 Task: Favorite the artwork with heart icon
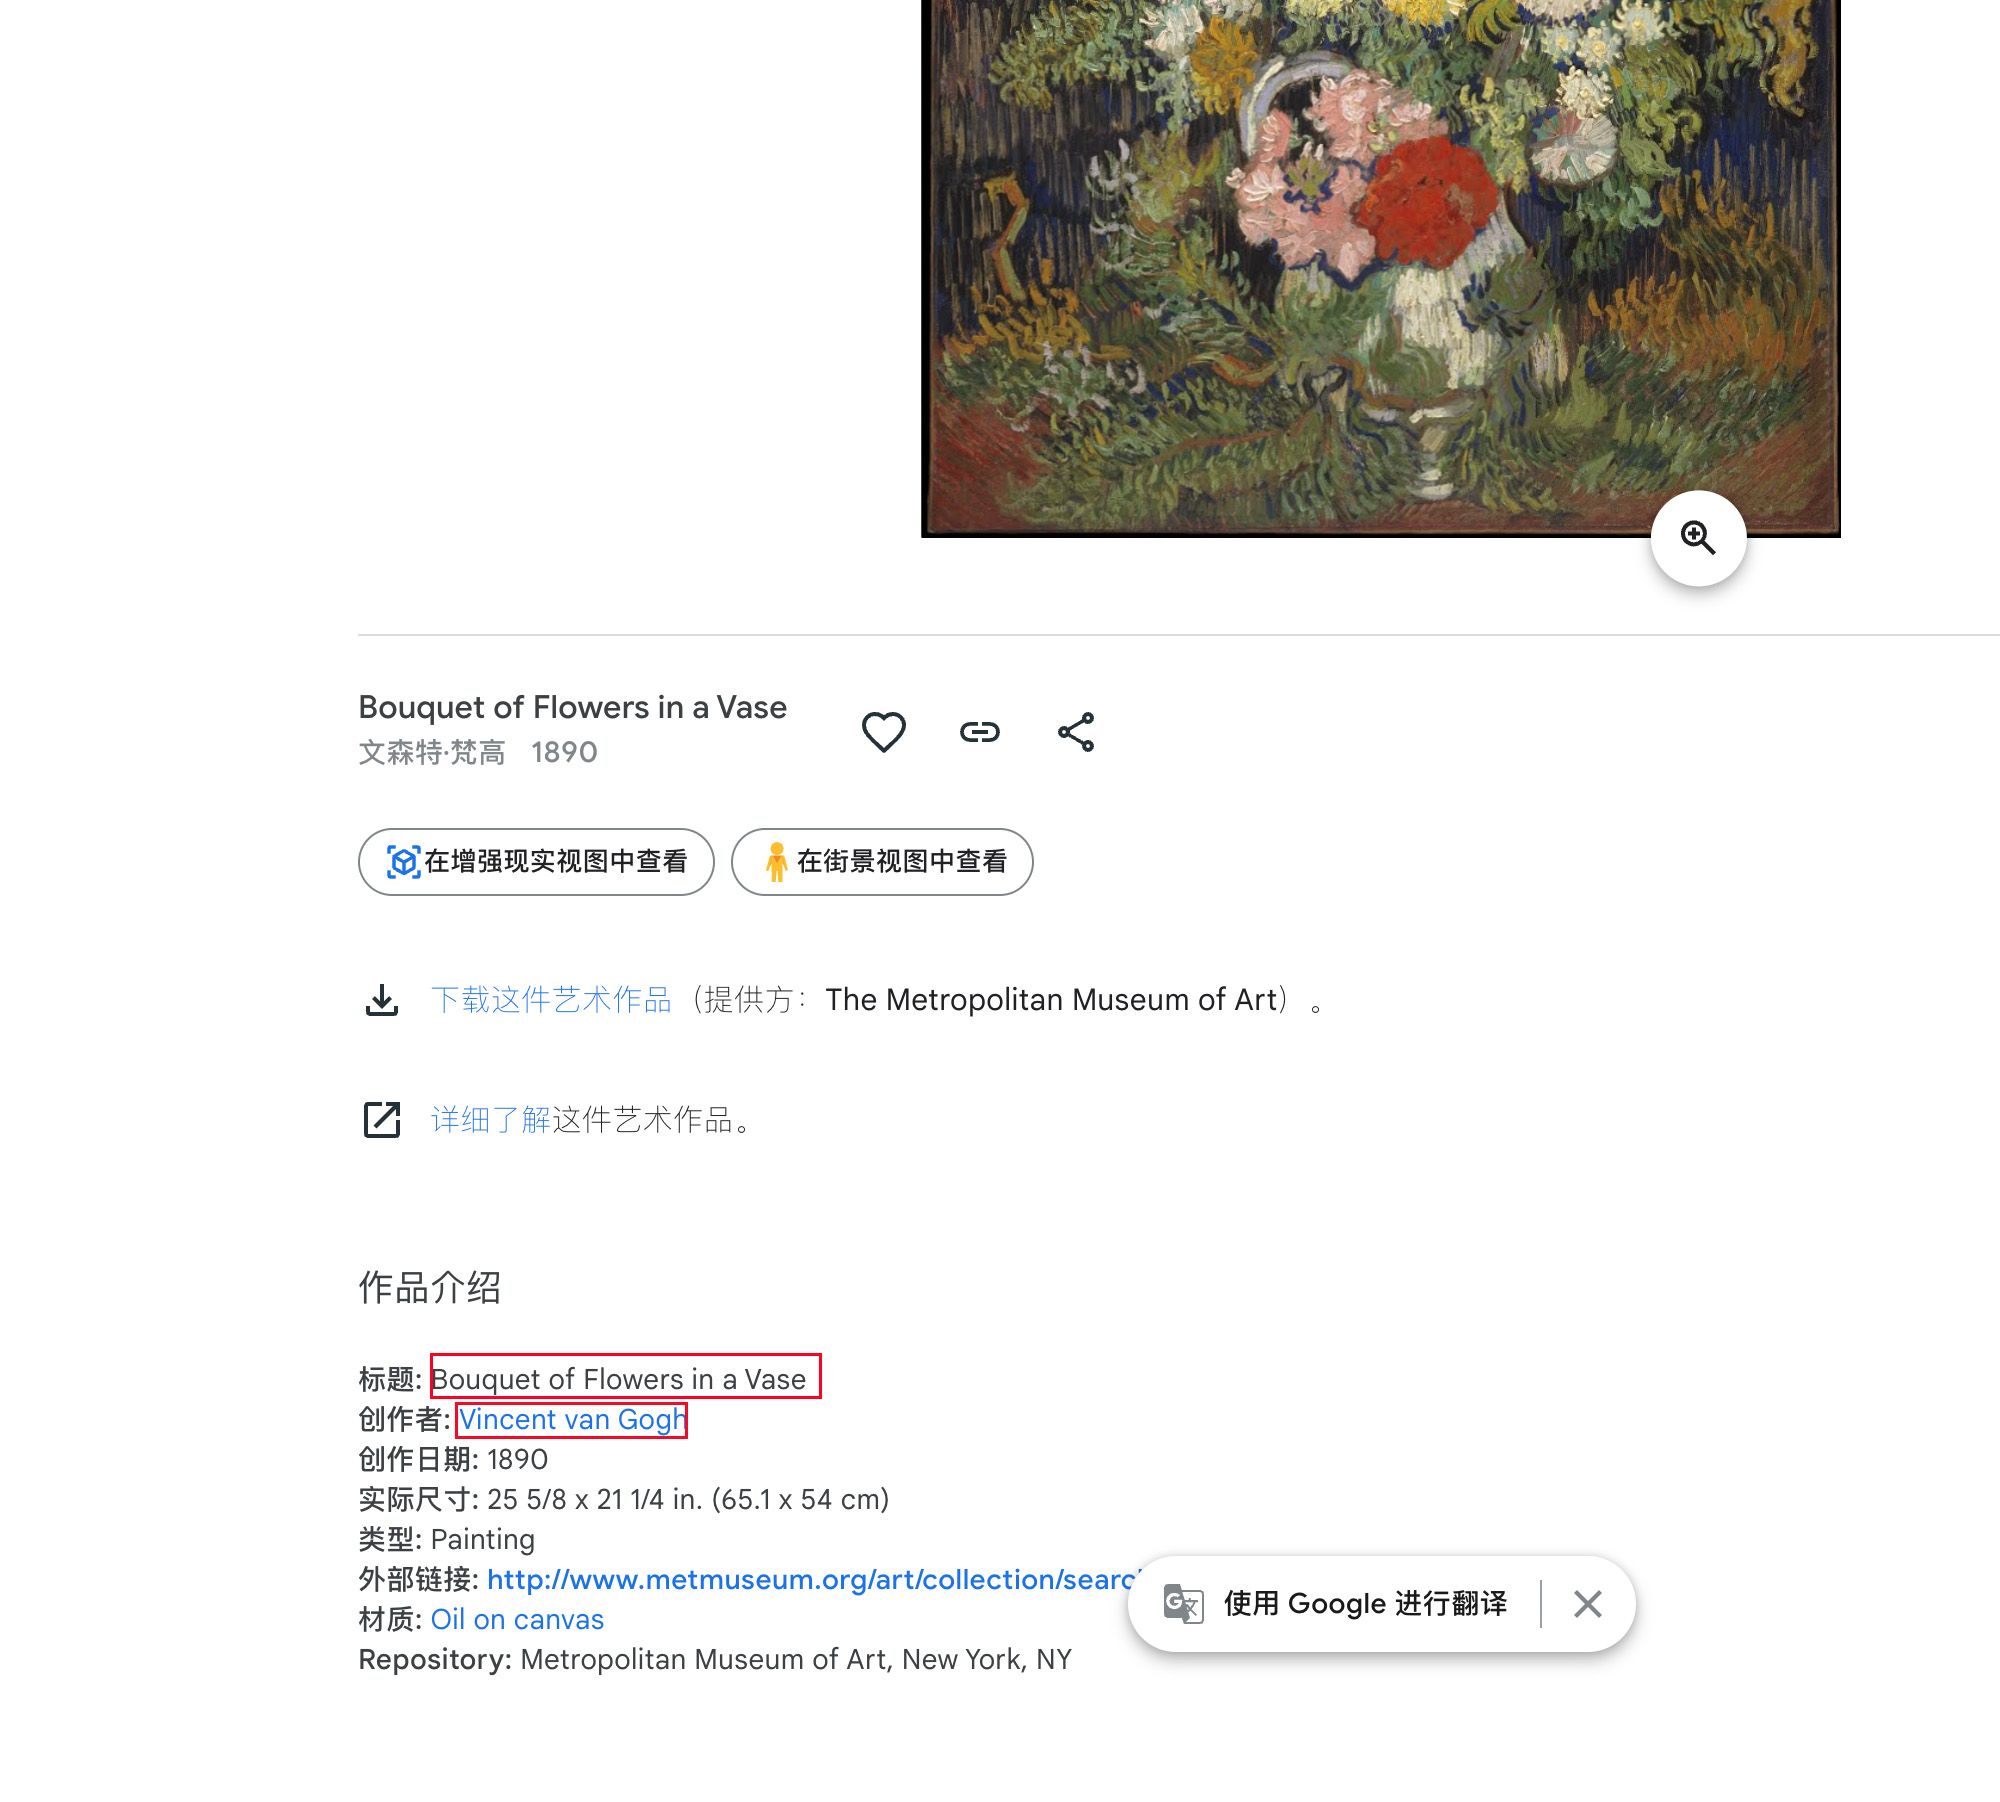(x=884, y=732)
